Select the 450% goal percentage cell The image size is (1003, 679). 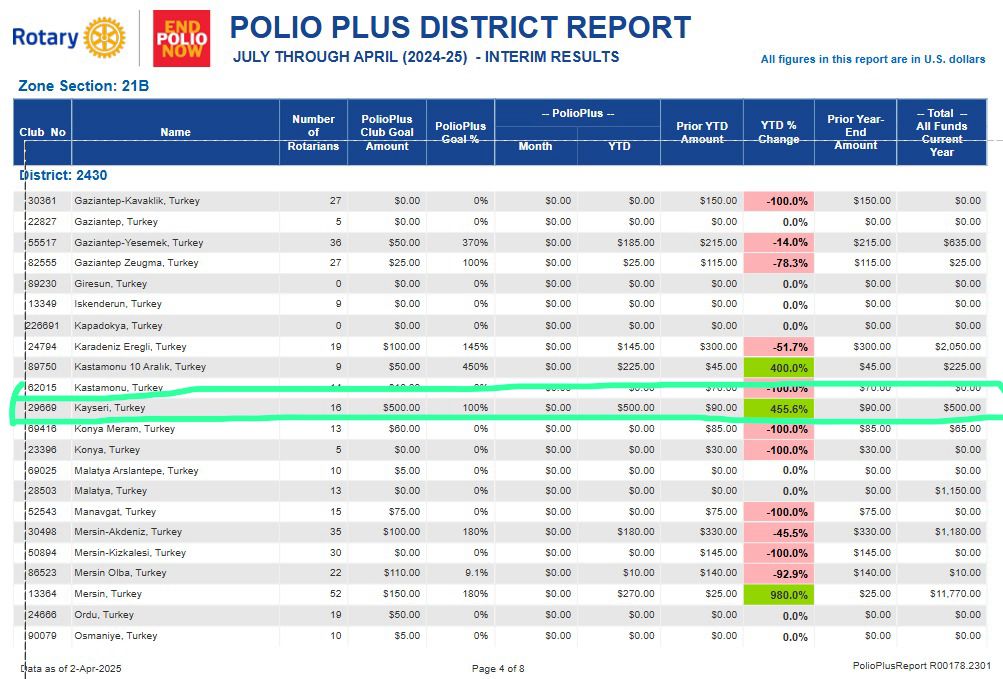coord(475,367)
